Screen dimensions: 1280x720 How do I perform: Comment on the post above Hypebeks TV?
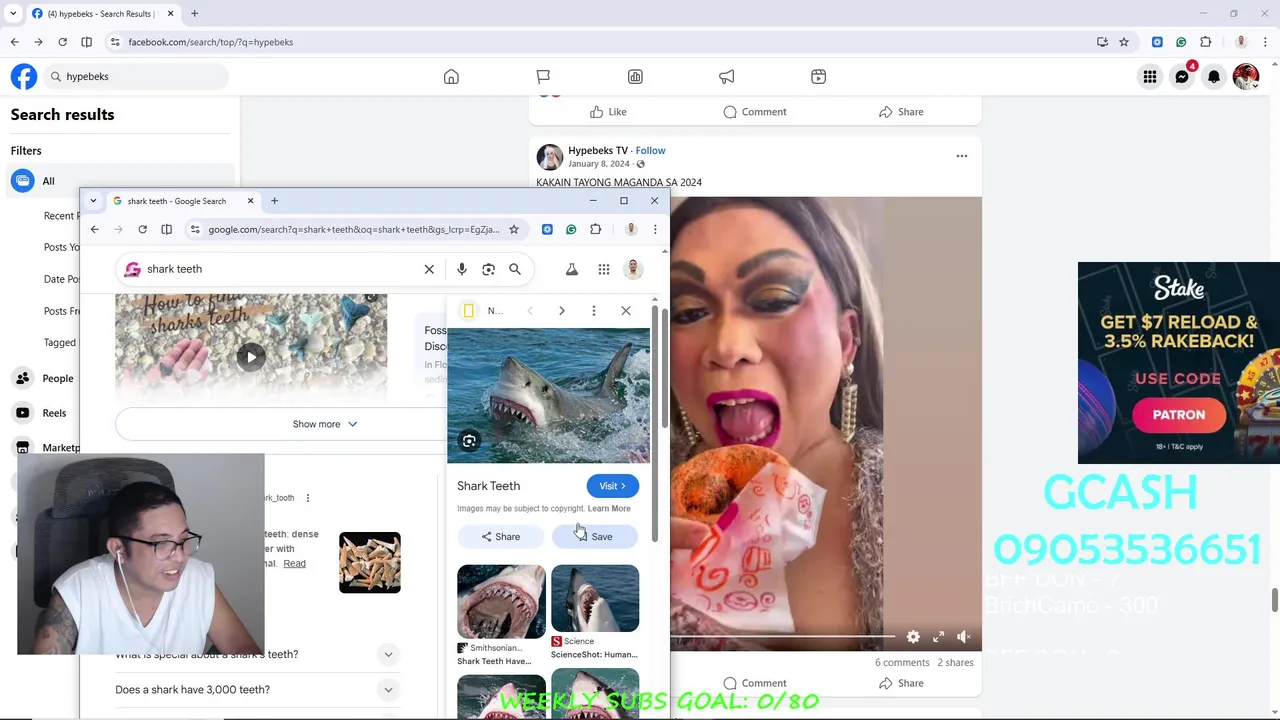(755, 112)
